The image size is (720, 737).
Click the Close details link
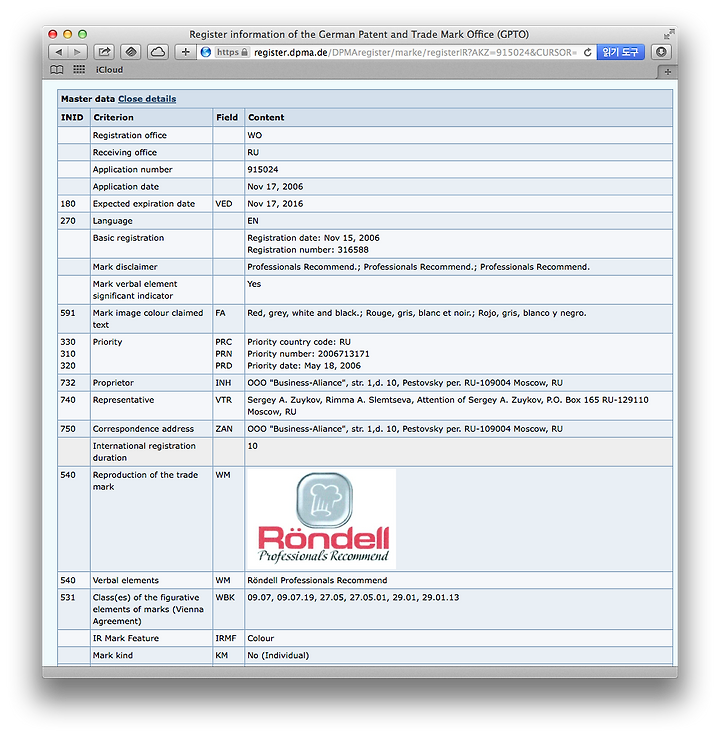pos(147,99)
